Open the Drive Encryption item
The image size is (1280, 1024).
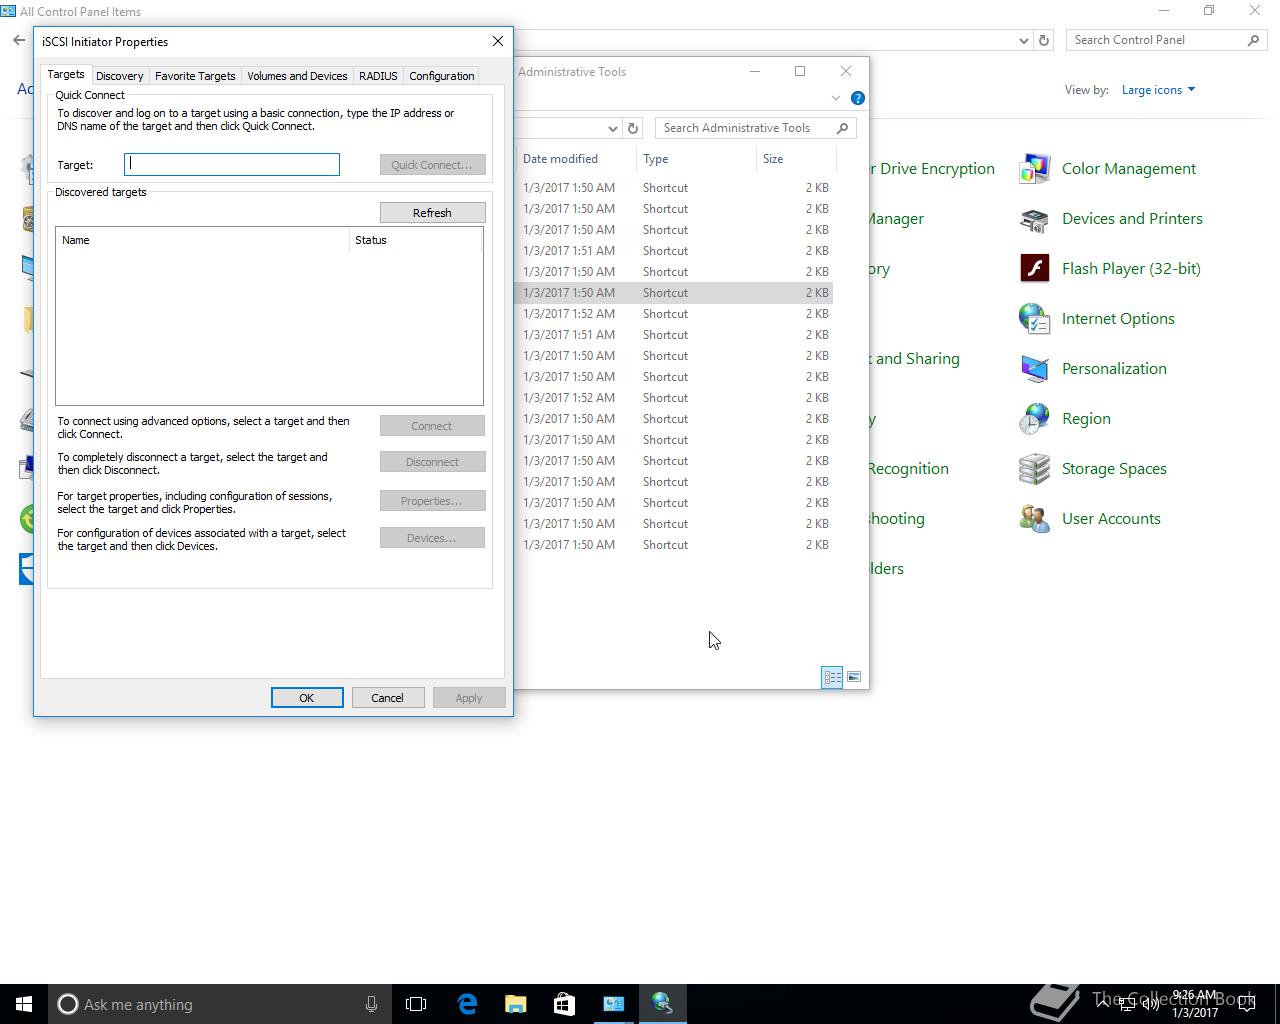[932, 169]
